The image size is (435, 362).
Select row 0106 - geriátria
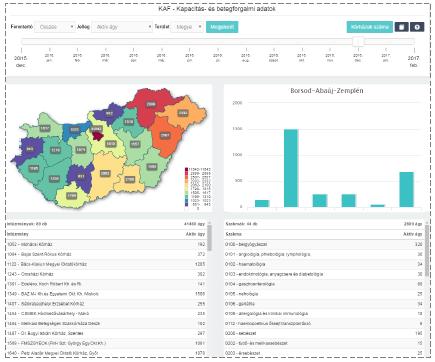click(324, 304)
